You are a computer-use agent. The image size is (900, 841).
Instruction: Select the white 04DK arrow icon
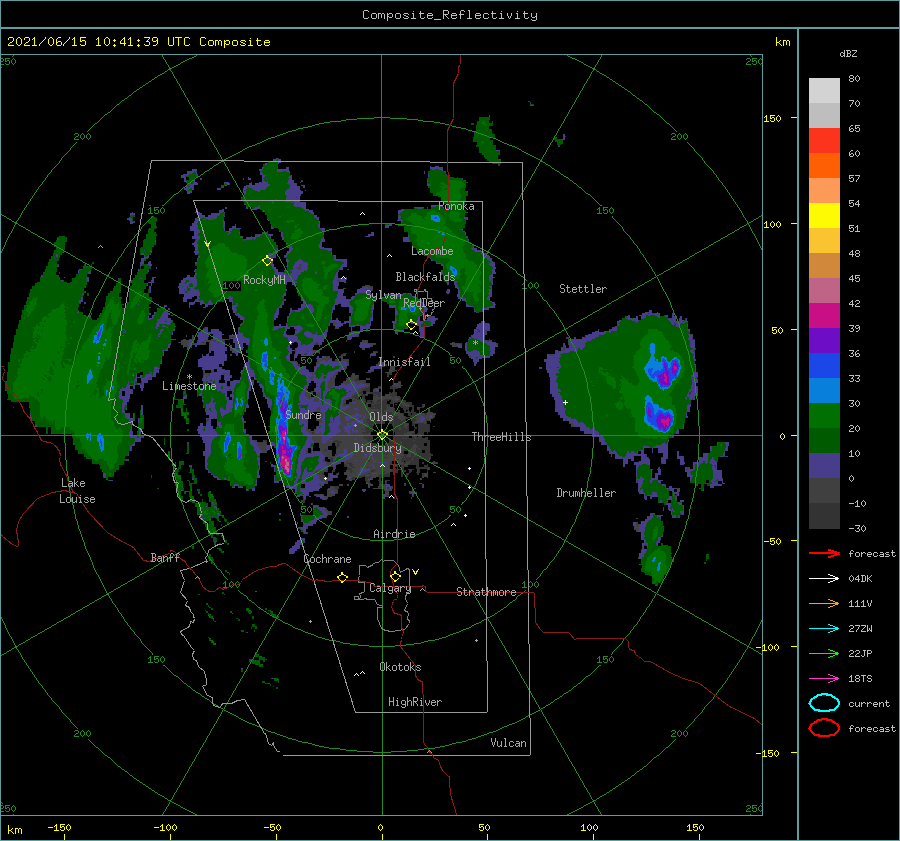[x=824, y=579]
